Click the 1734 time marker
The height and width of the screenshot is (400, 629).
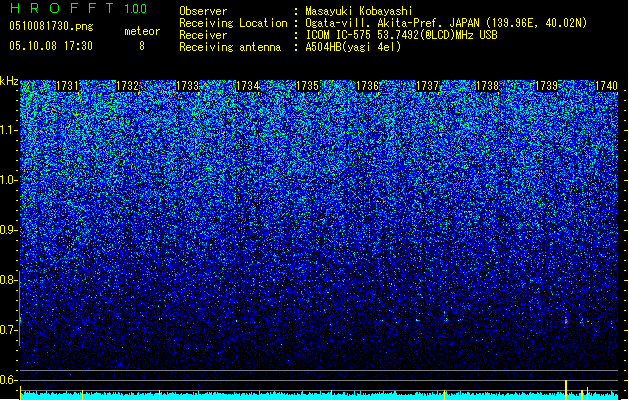coord(248,86)
